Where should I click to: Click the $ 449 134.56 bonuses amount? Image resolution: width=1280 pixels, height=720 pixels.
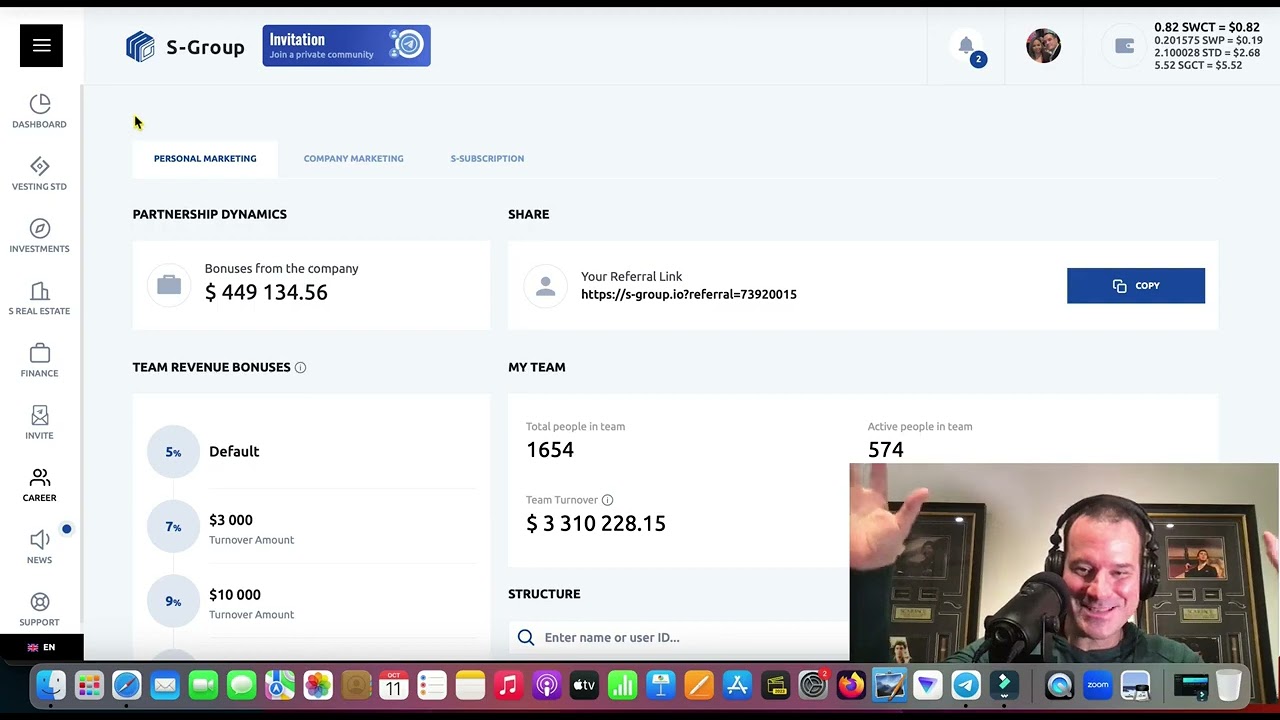[266, 292]
